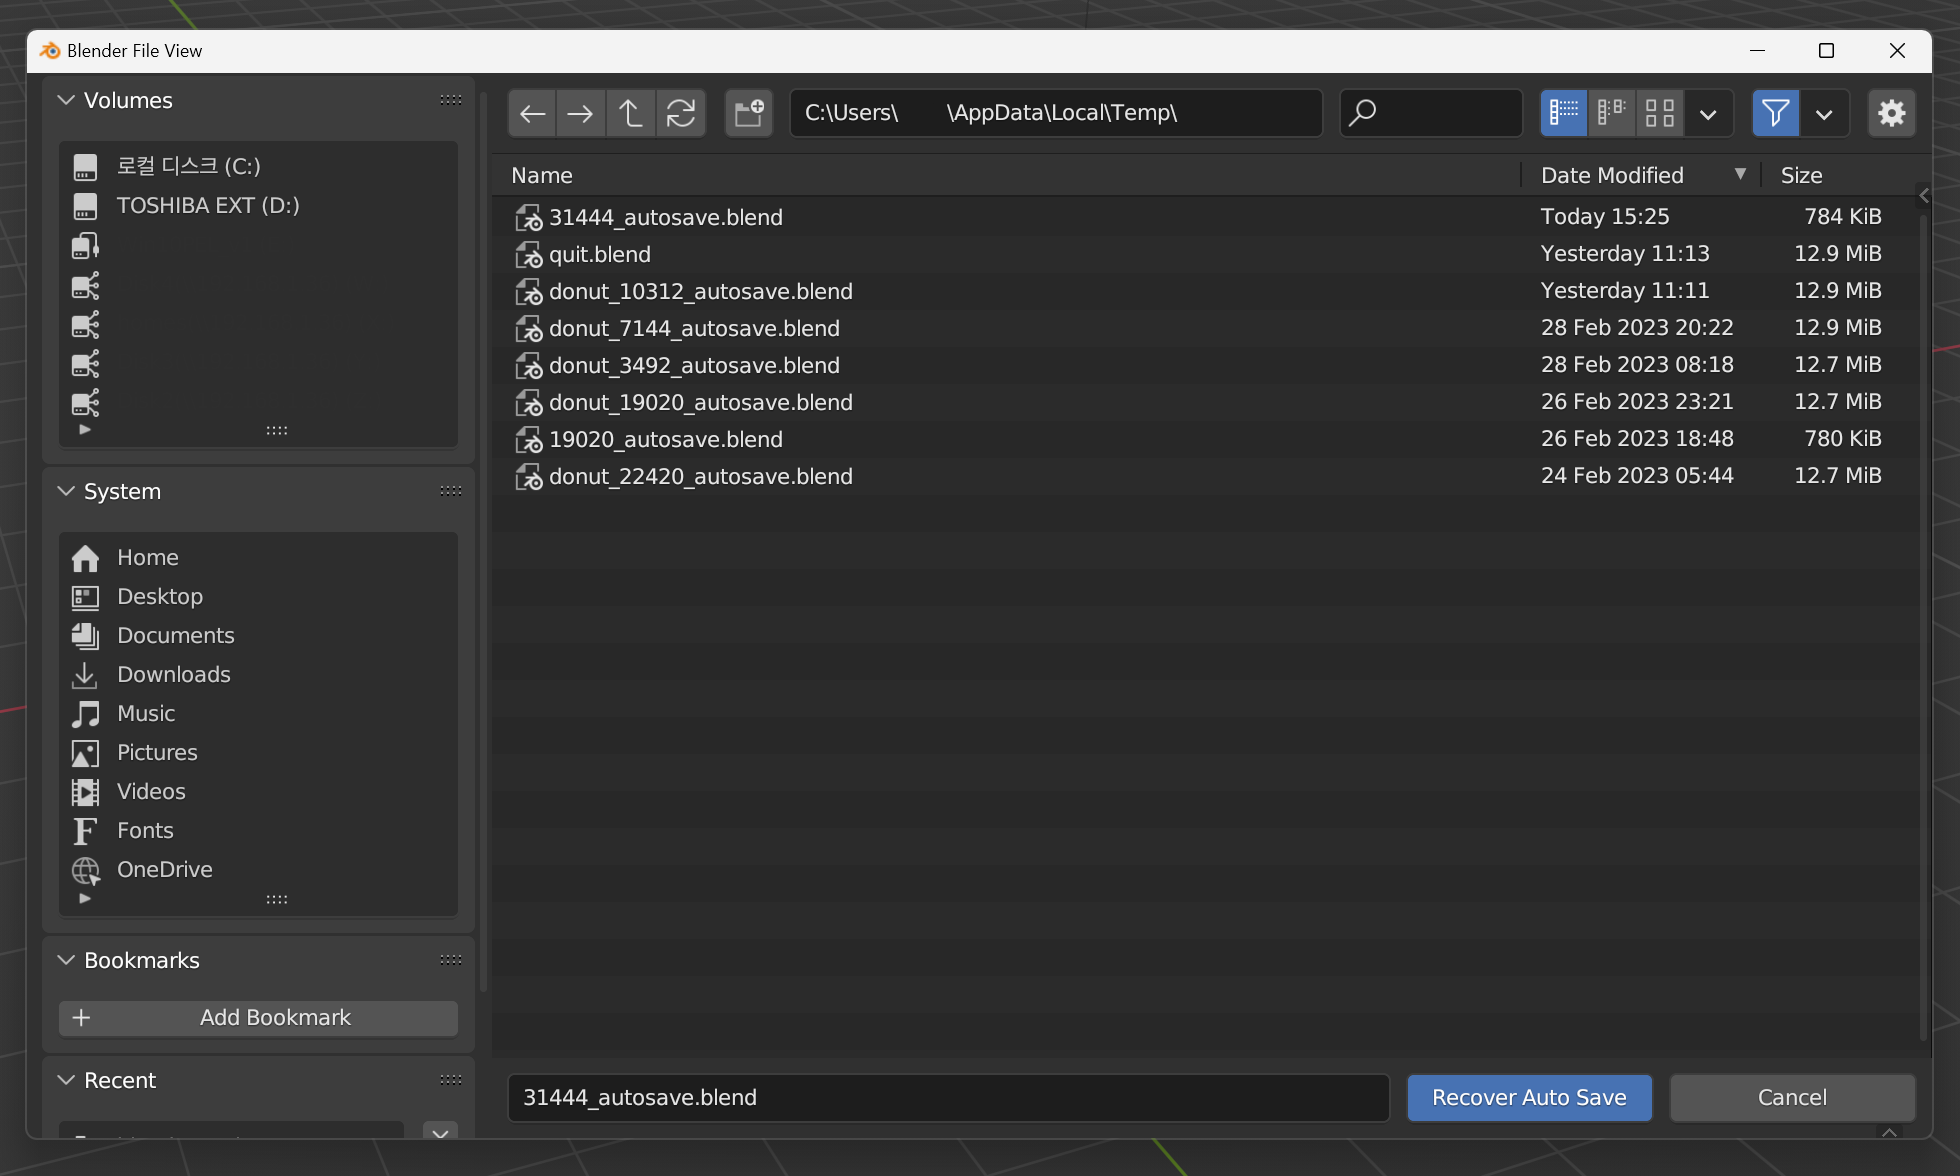Viewport: 1960px width, 1176px height.
Task: Open filter settings dropdown arrow
Action: pyautogui.click(x=1824, y=113)
